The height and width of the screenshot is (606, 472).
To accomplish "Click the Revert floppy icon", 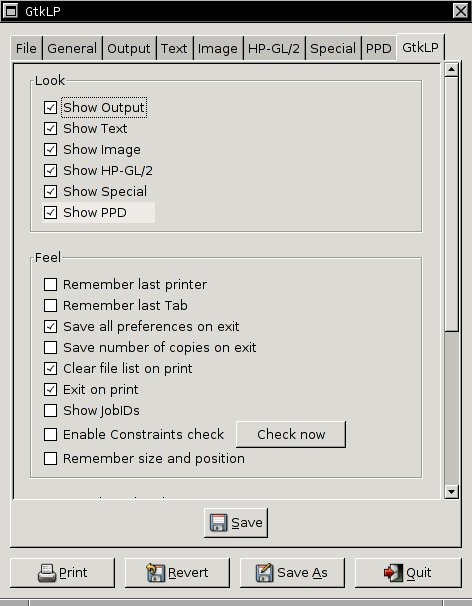I will (x=156, y=572).
